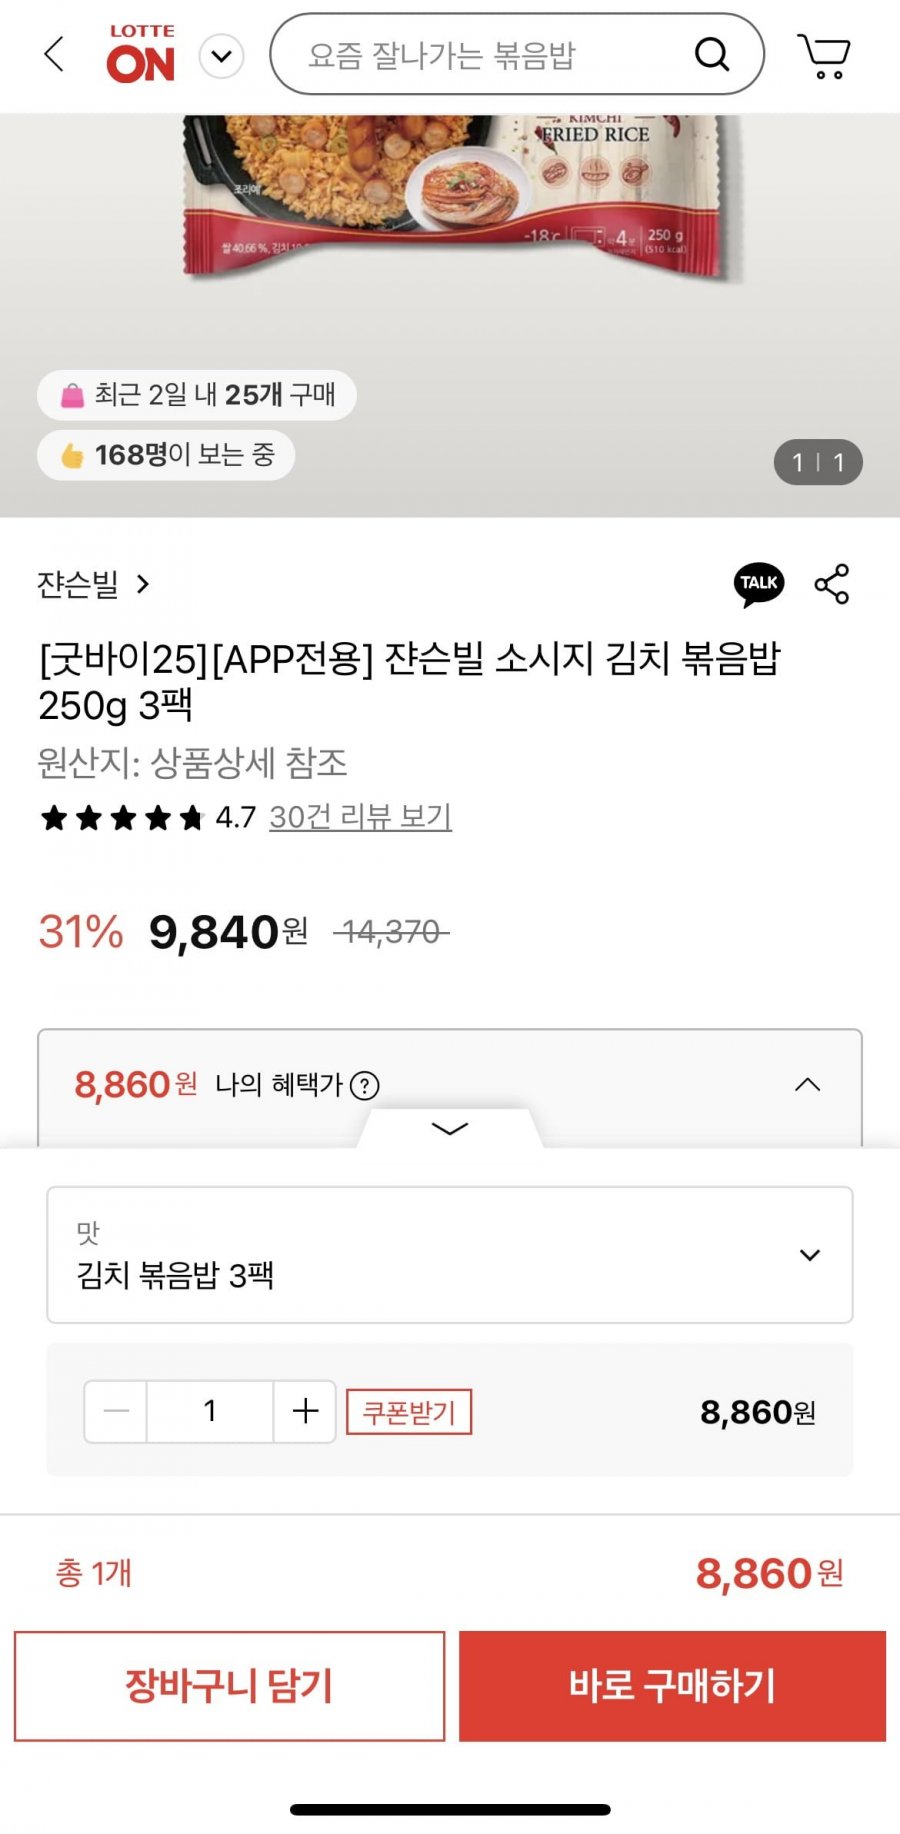Tap the 쿠폰받기 coupon button

(409, 1412)
